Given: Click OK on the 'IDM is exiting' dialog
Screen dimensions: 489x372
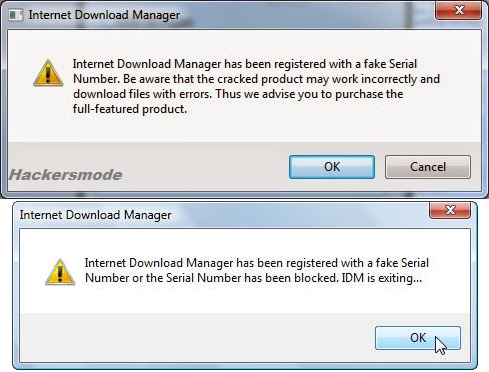Looking at the screenshot, I should point(418,338).
